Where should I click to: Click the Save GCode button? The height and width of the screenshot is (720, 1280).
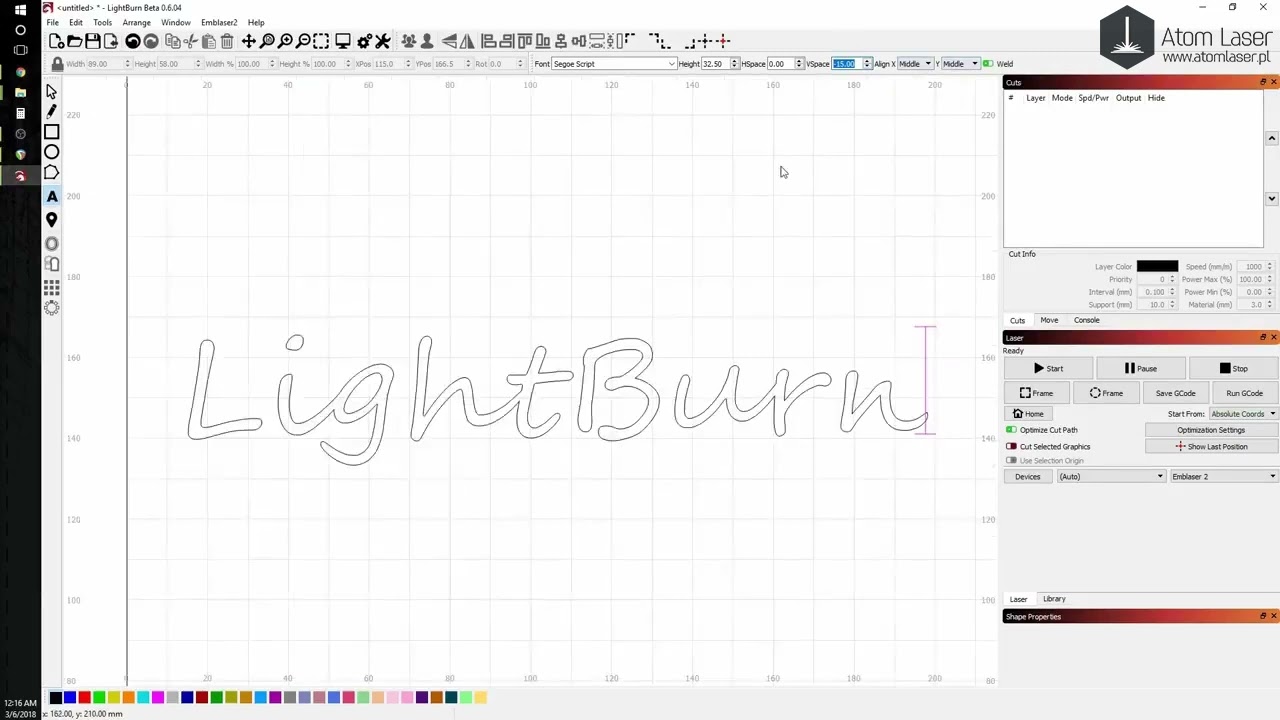click(1175, 393)
